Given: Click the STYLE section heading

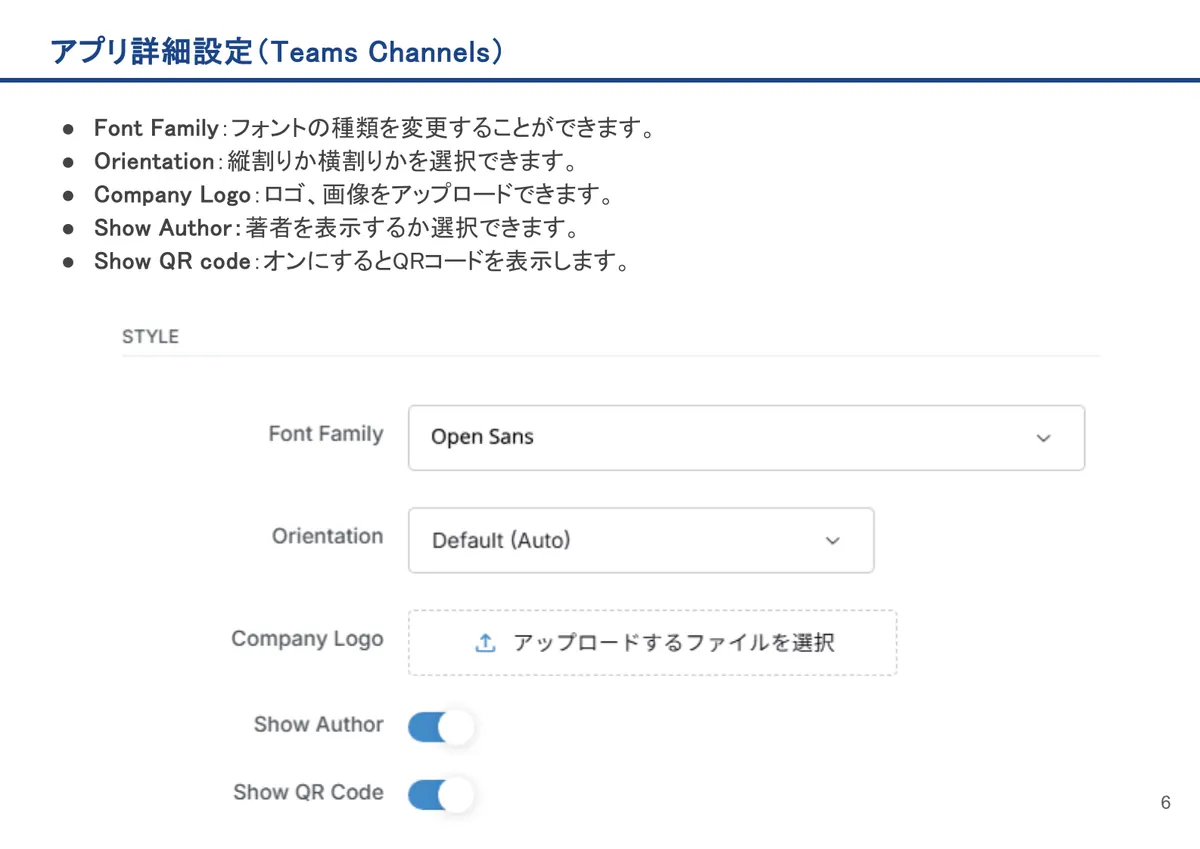Looking at the screenshot, I should 150,337.
